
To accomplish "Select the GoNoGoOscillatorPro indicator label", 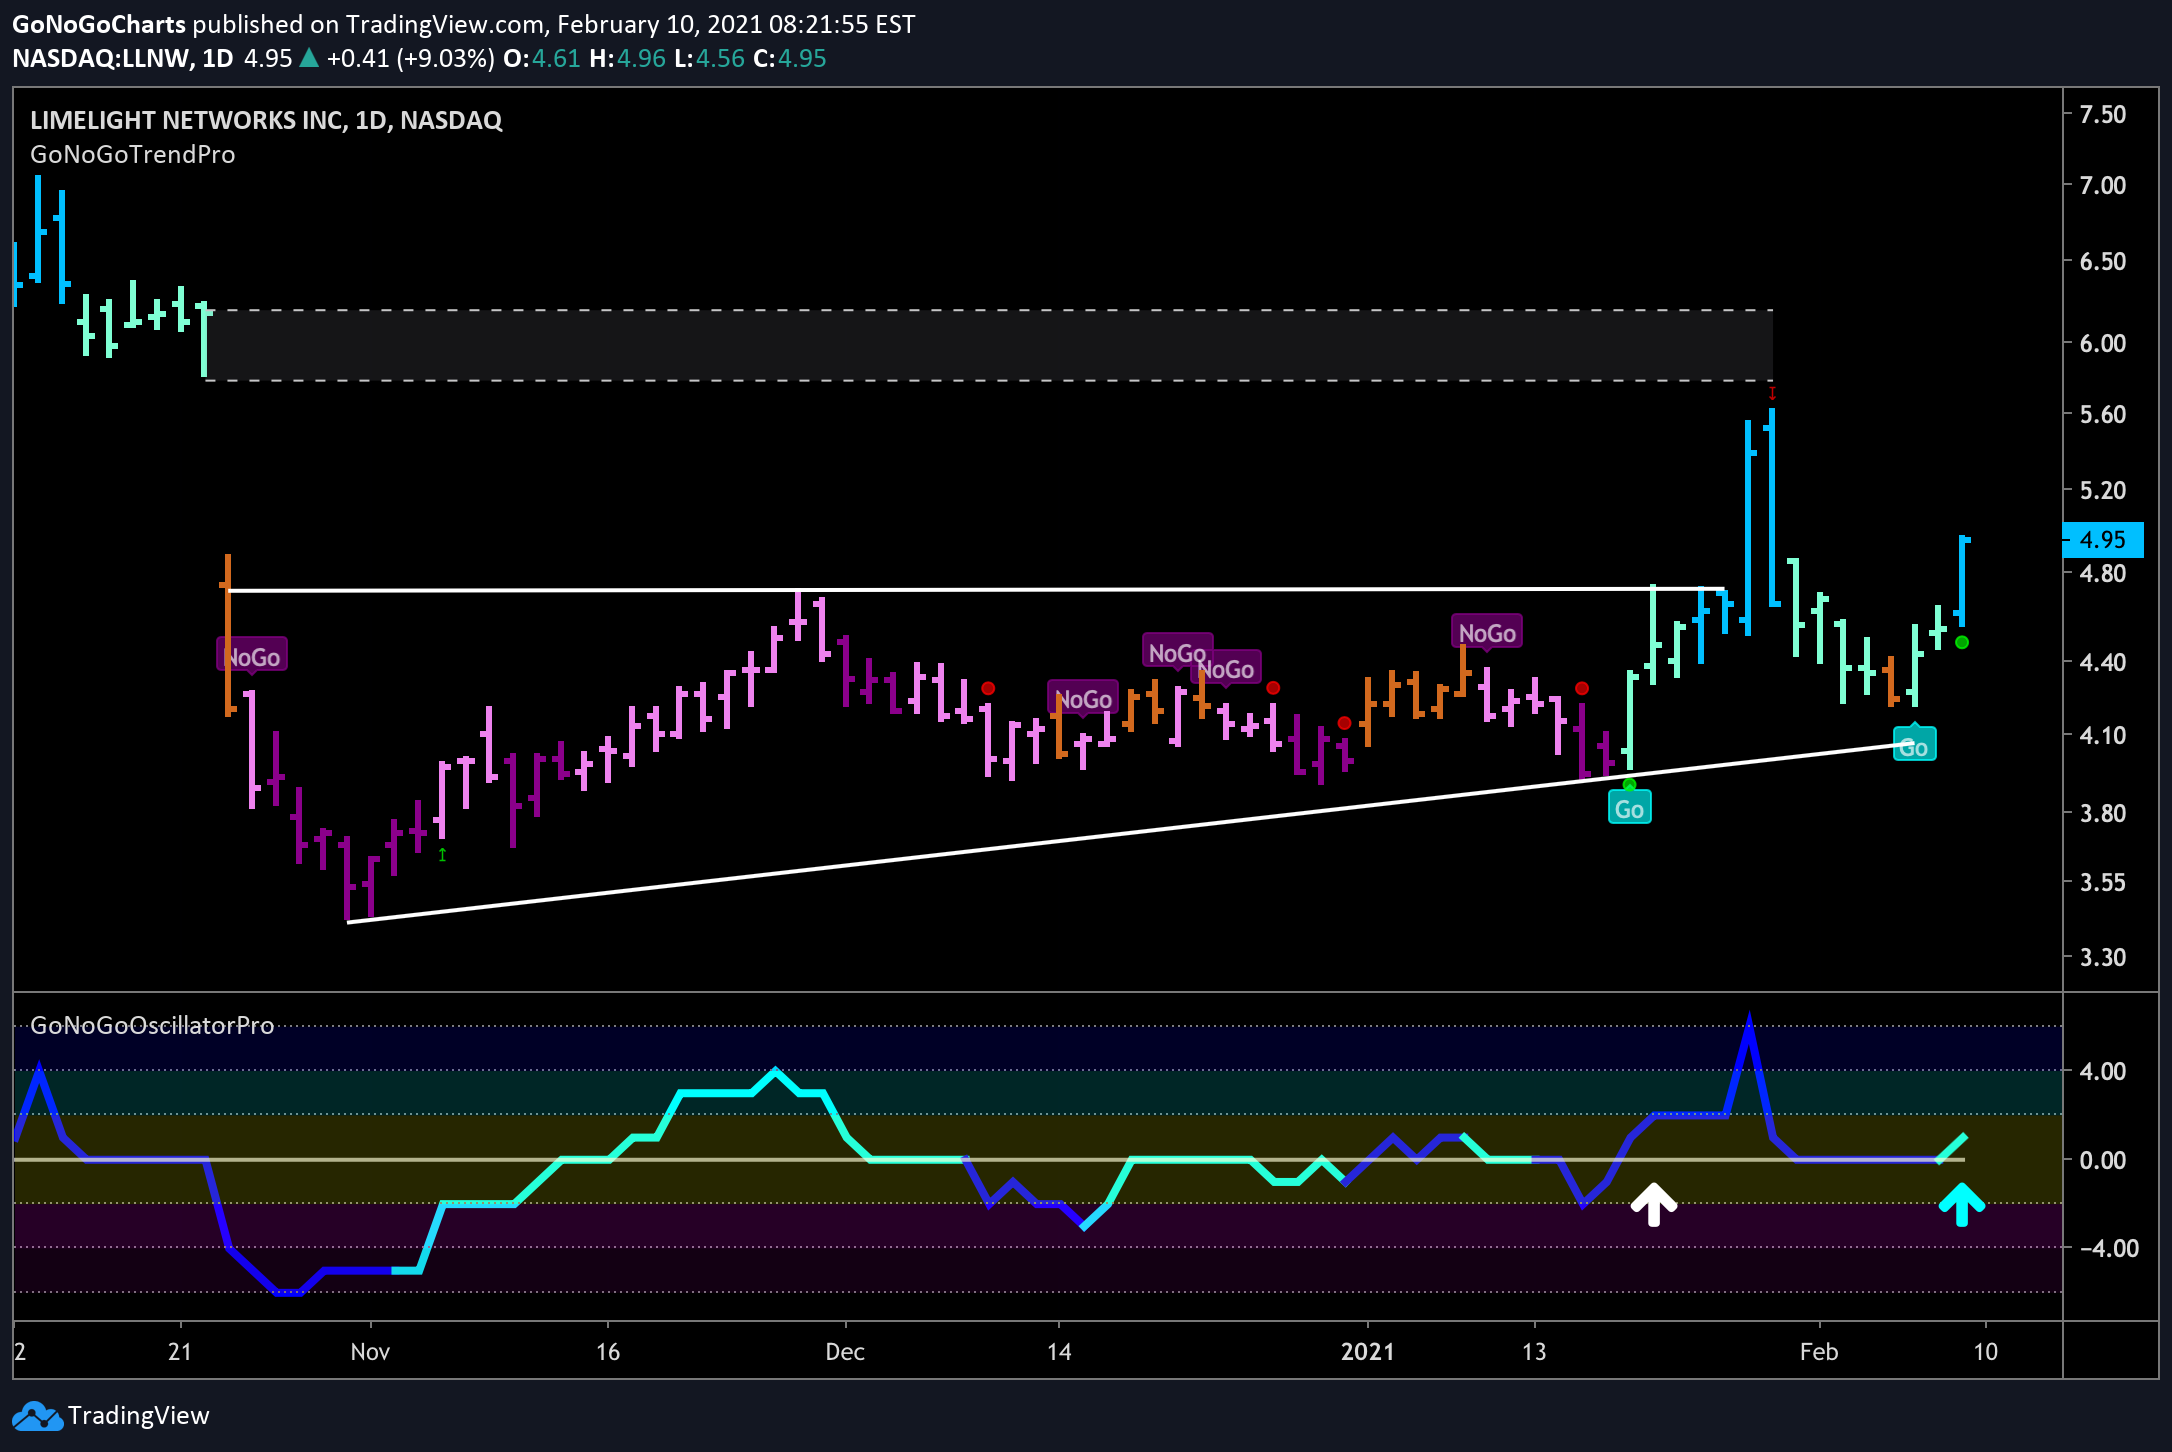I will click(152, 1025).
